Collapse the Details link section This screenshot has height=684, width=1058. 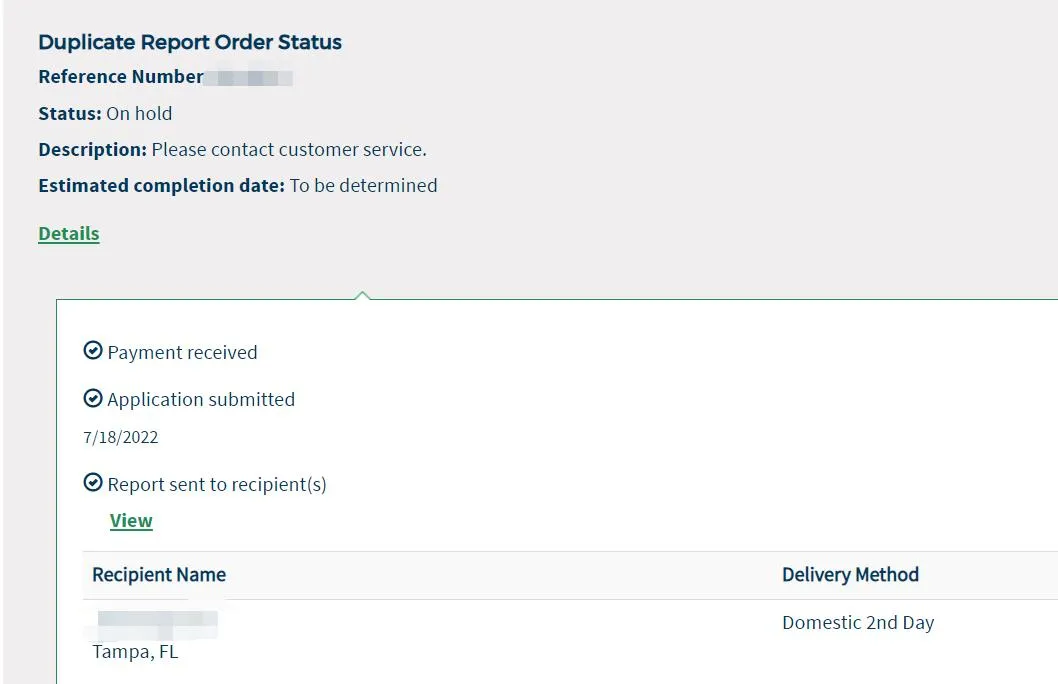(x=69, y=233)
